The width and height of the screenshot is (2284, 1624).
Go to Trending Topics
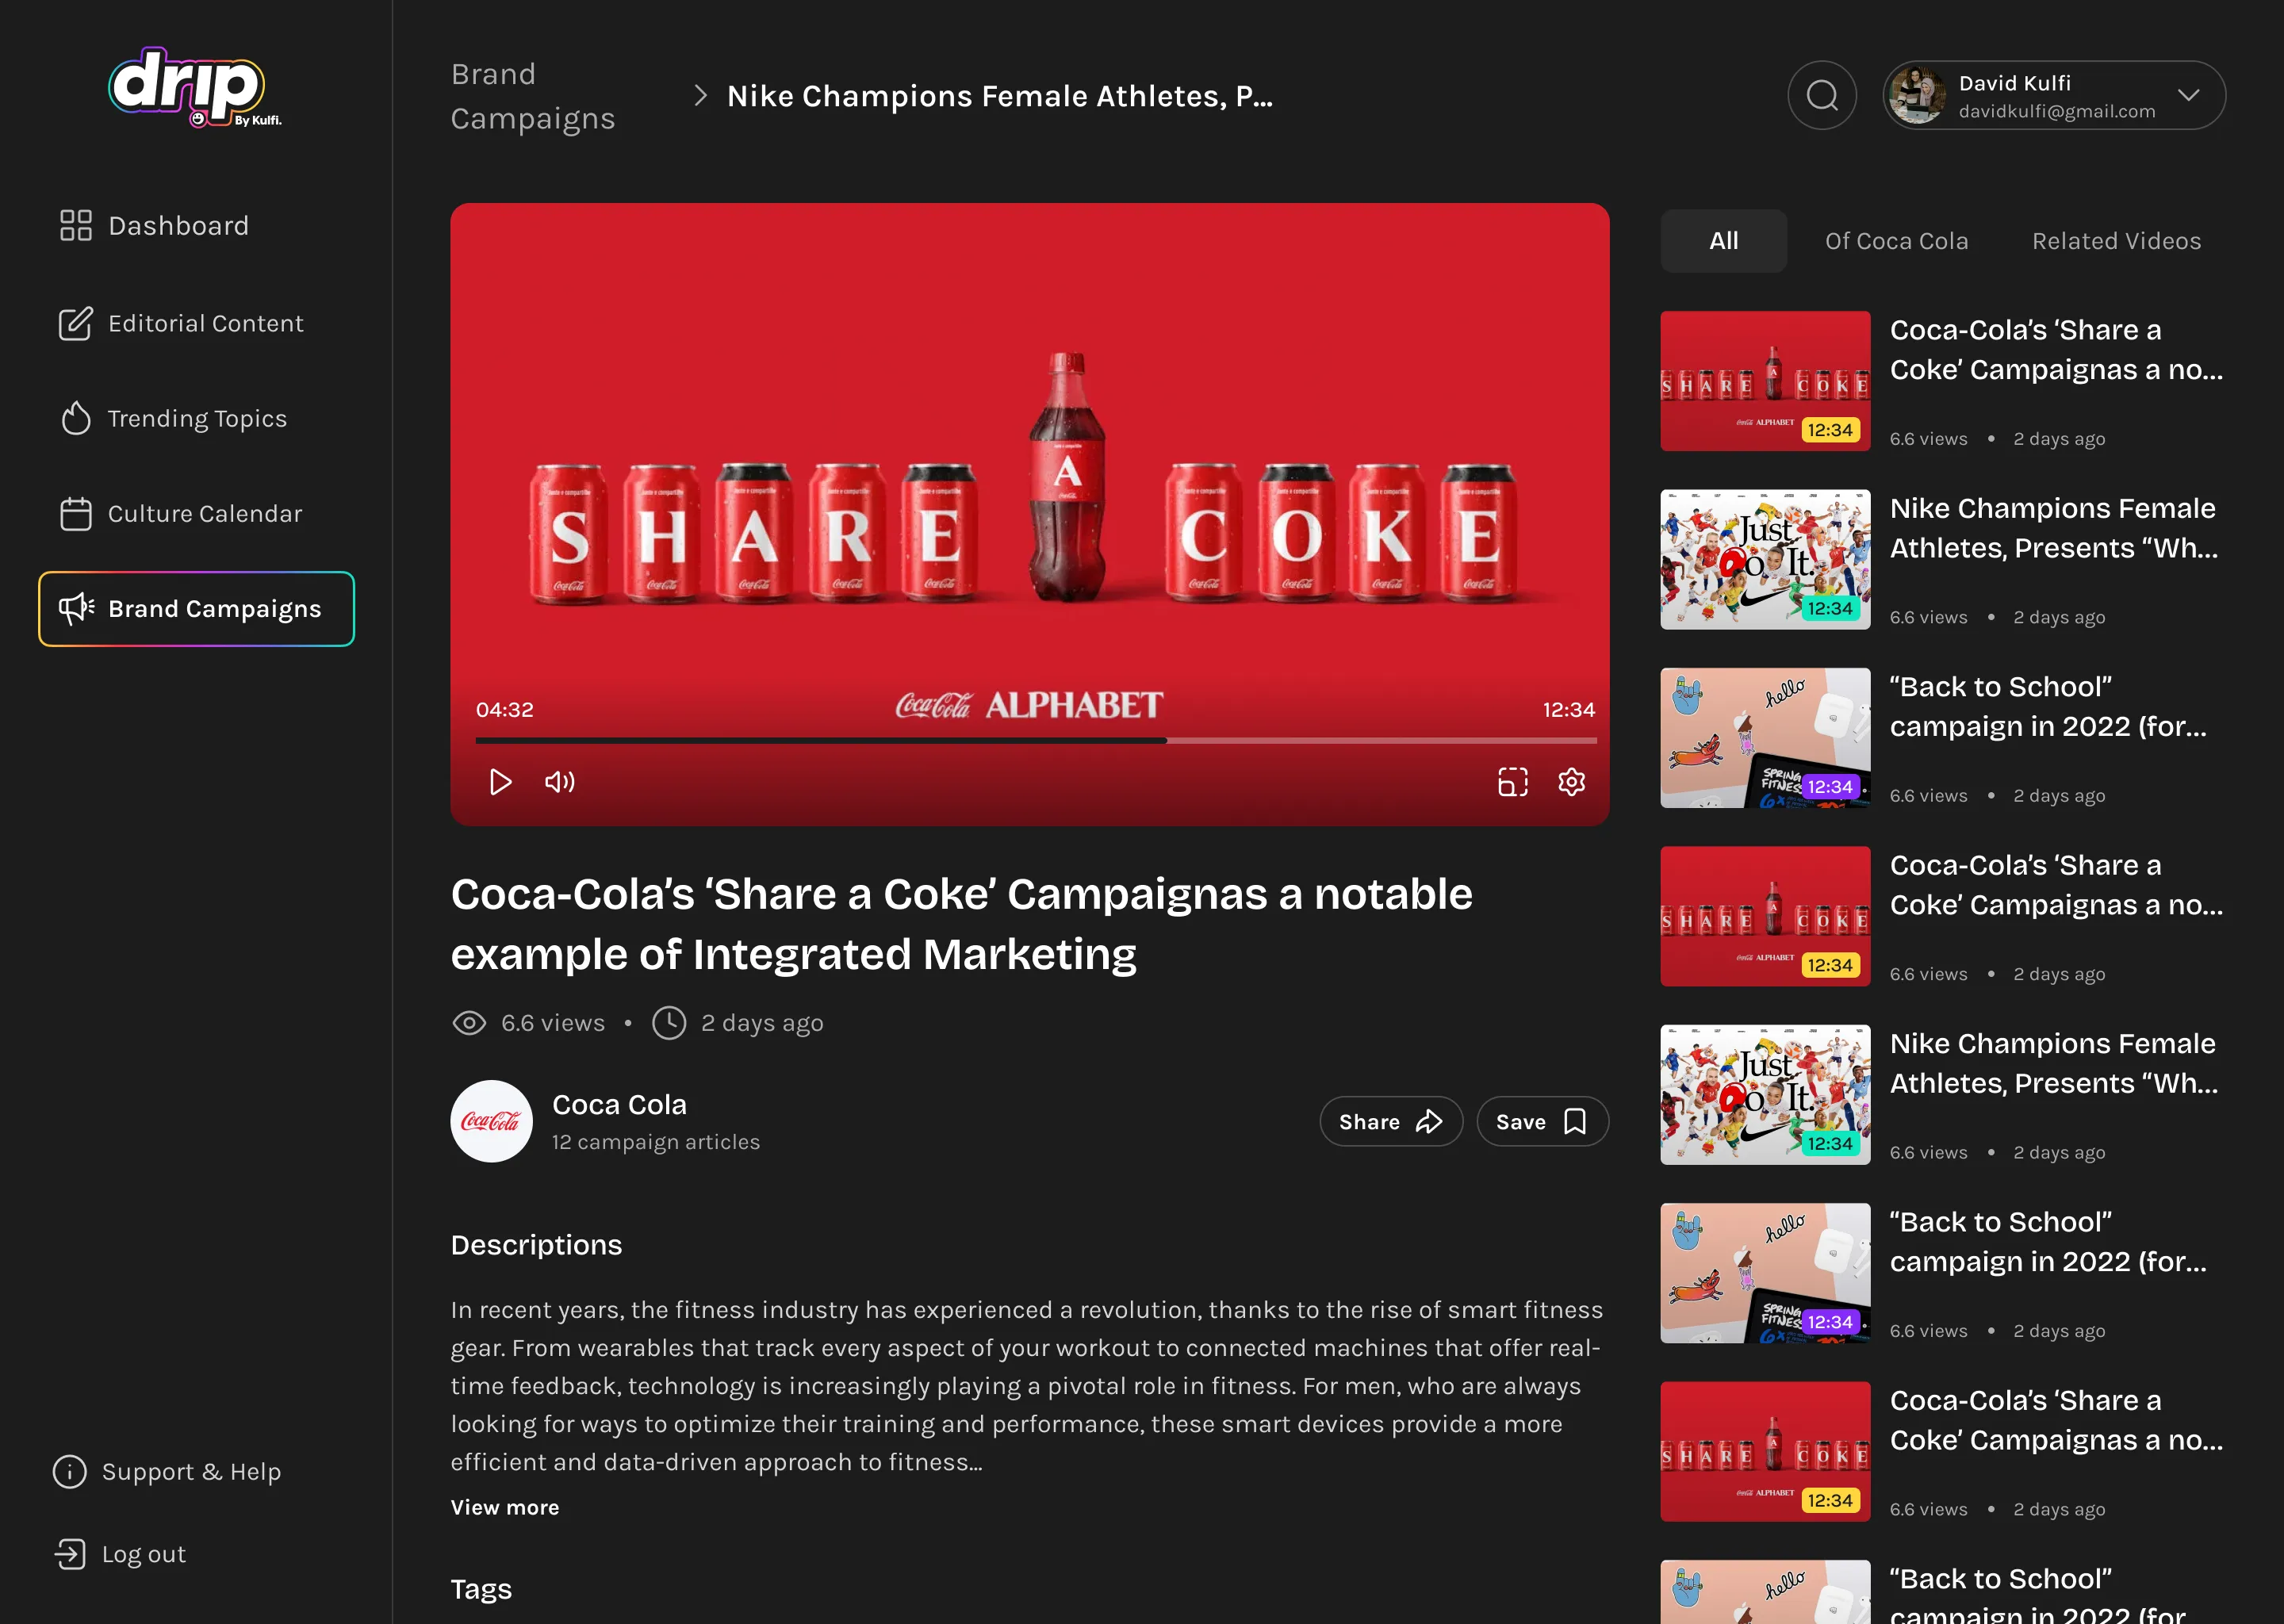click(x=173, y=419)
